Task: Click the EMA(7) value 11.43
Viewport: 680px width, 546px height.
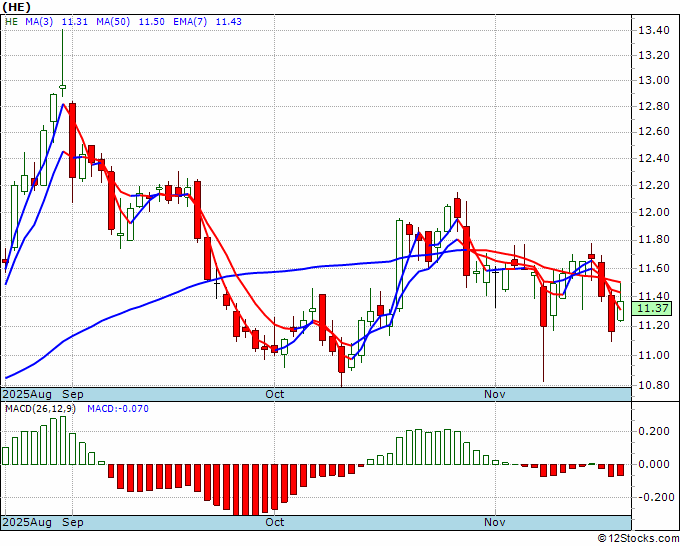Action: 229,22
